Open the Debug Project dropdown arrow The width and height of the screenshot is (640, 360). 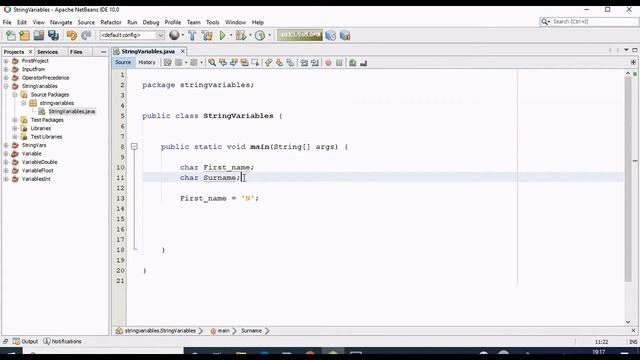(250, 36)
